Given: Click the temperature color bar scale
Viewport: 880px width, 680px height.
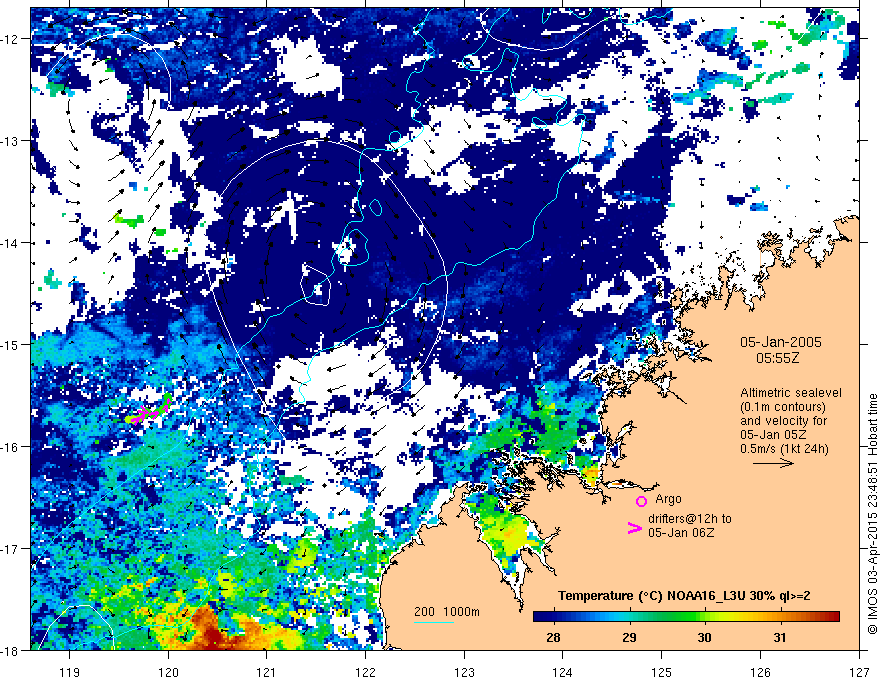Looking at the screenshot, I should pos(686,617).
